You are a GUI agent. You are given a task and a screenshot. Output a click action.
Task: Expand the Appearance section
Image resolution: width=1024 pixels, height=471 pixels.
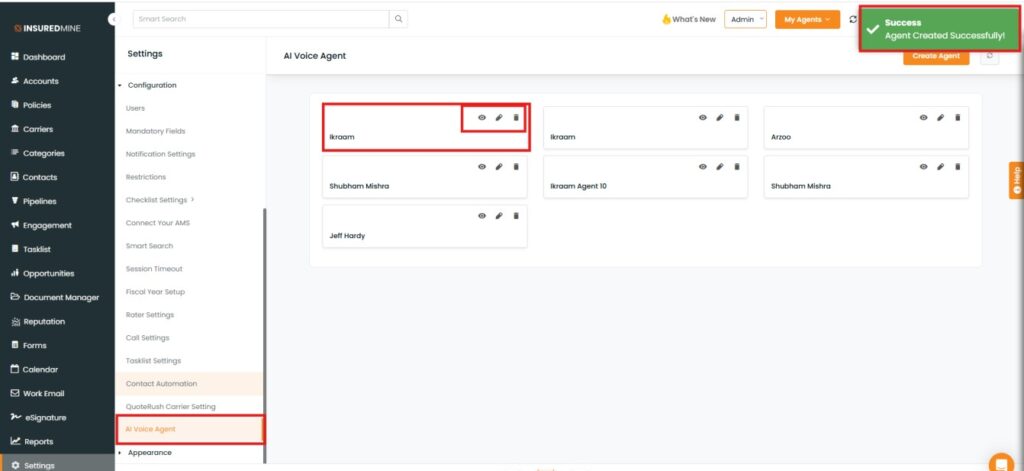tap(149, 453)
